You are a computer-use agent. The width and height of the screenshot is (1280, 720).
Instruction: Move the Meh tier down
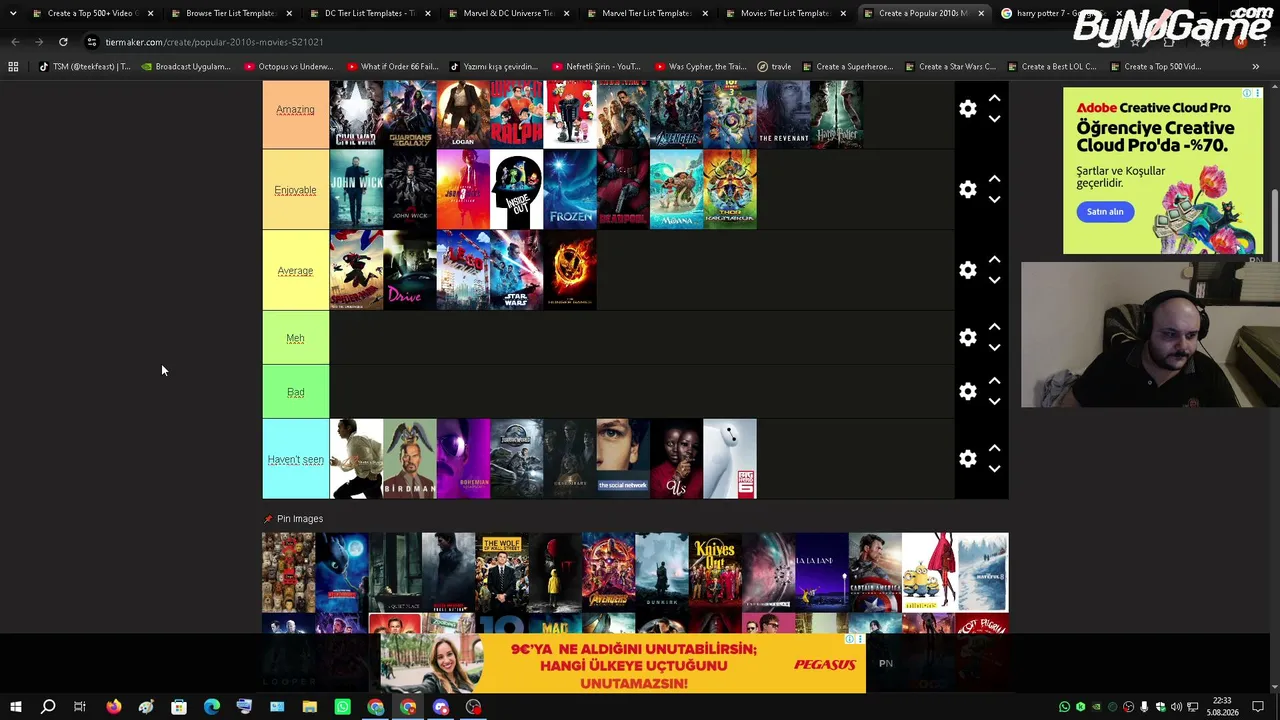[994, 347]
